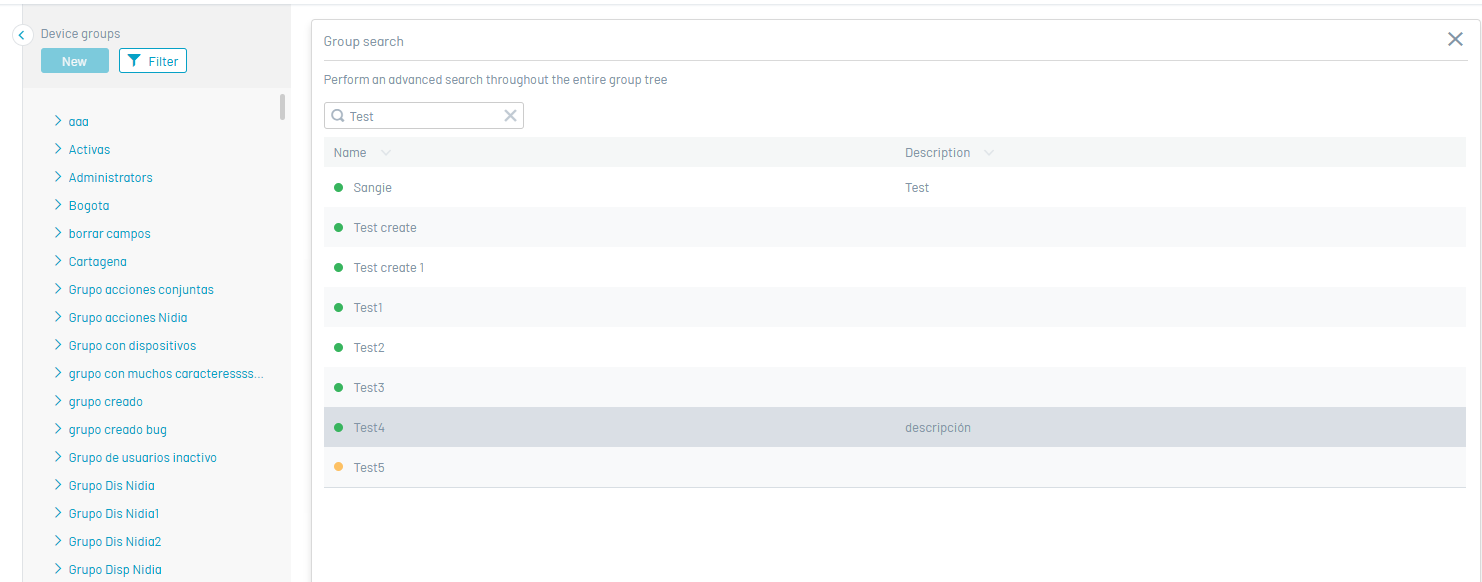
Task: Click the green status dot beside Test4
Action: tap(338, 427)
